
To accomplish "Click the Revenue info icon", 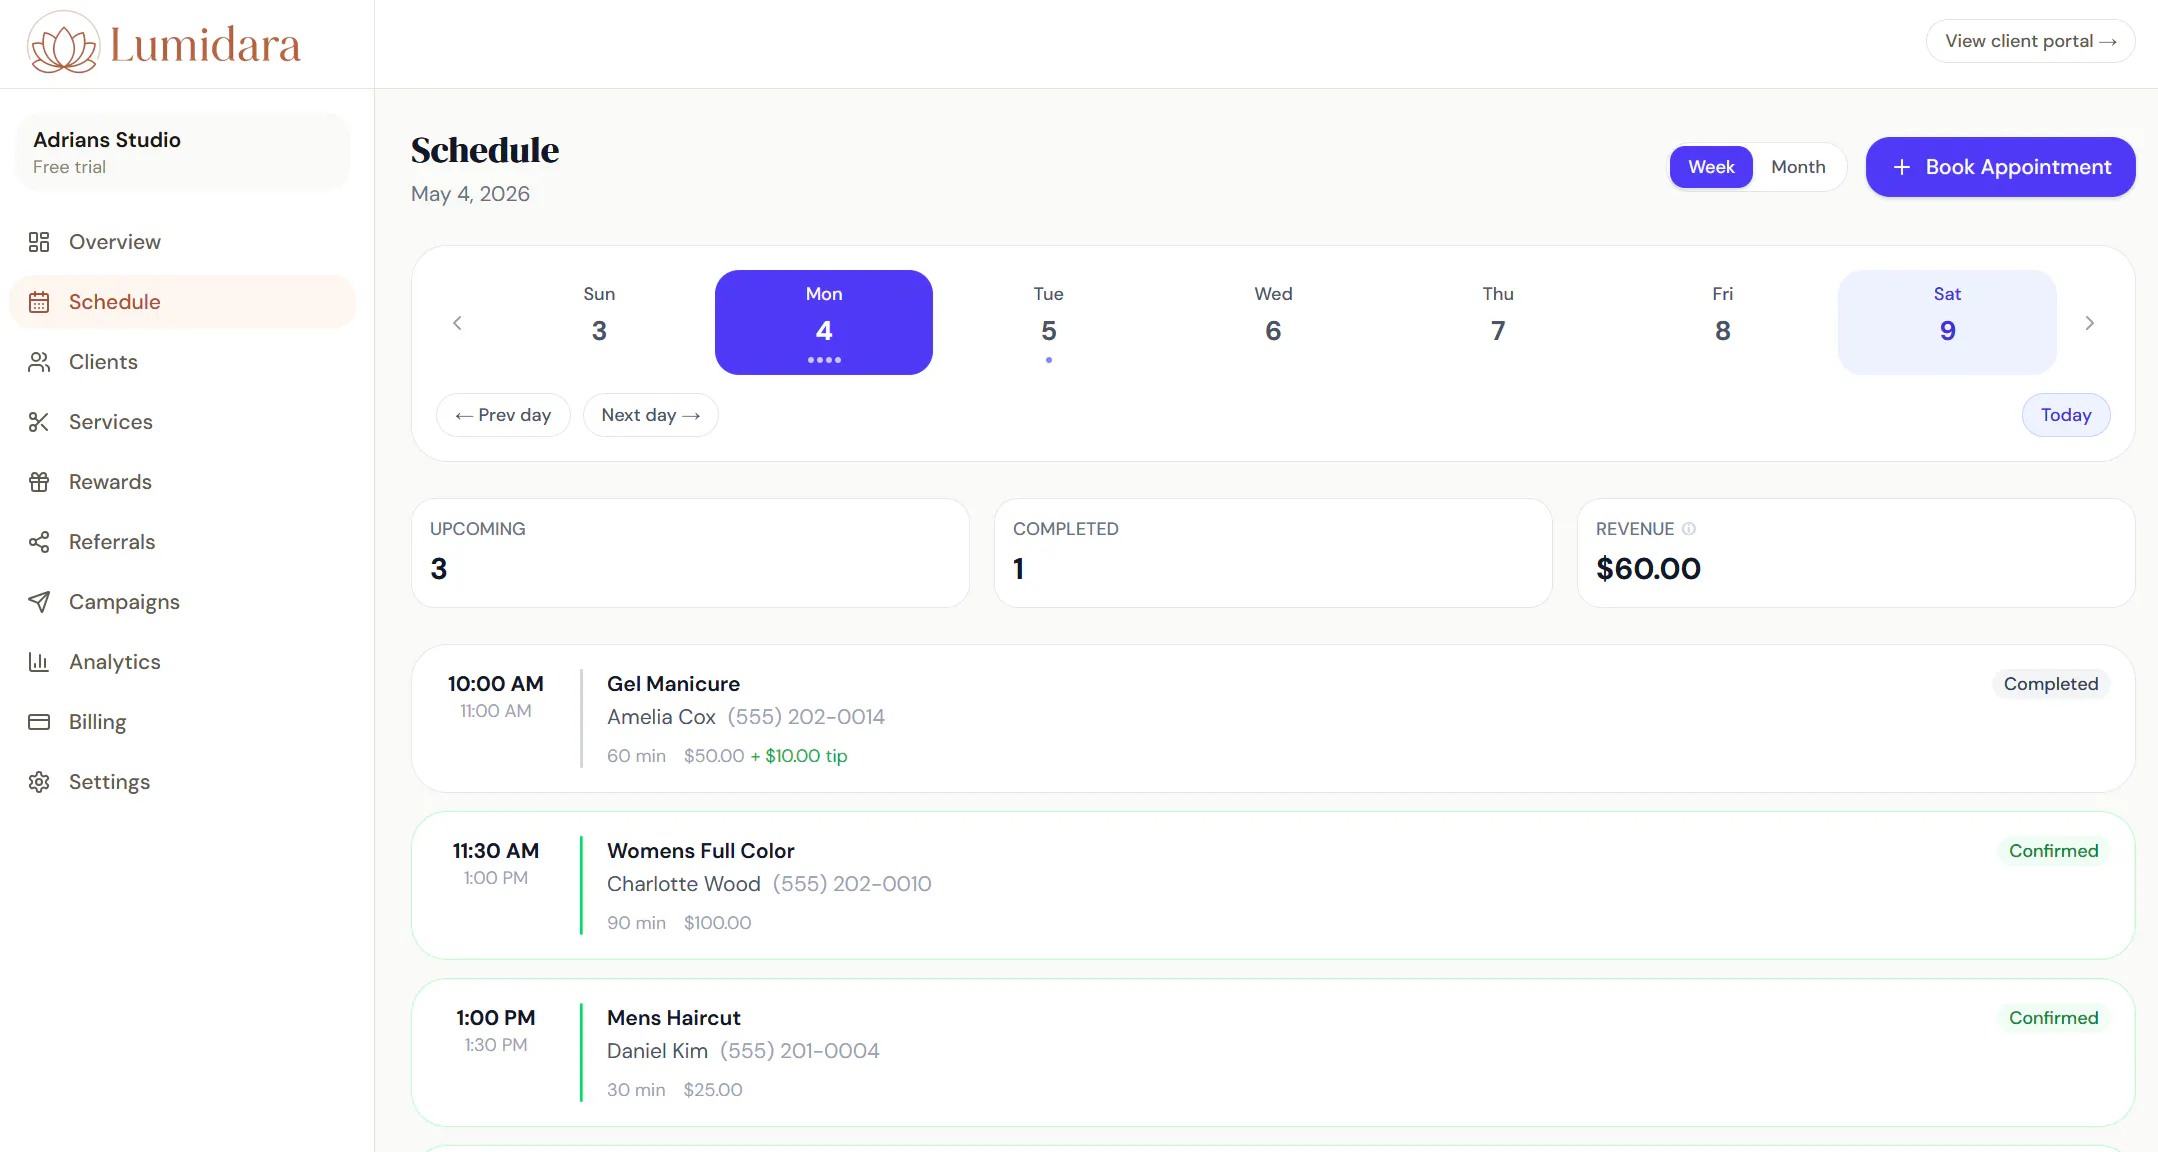I will 1689,529.
